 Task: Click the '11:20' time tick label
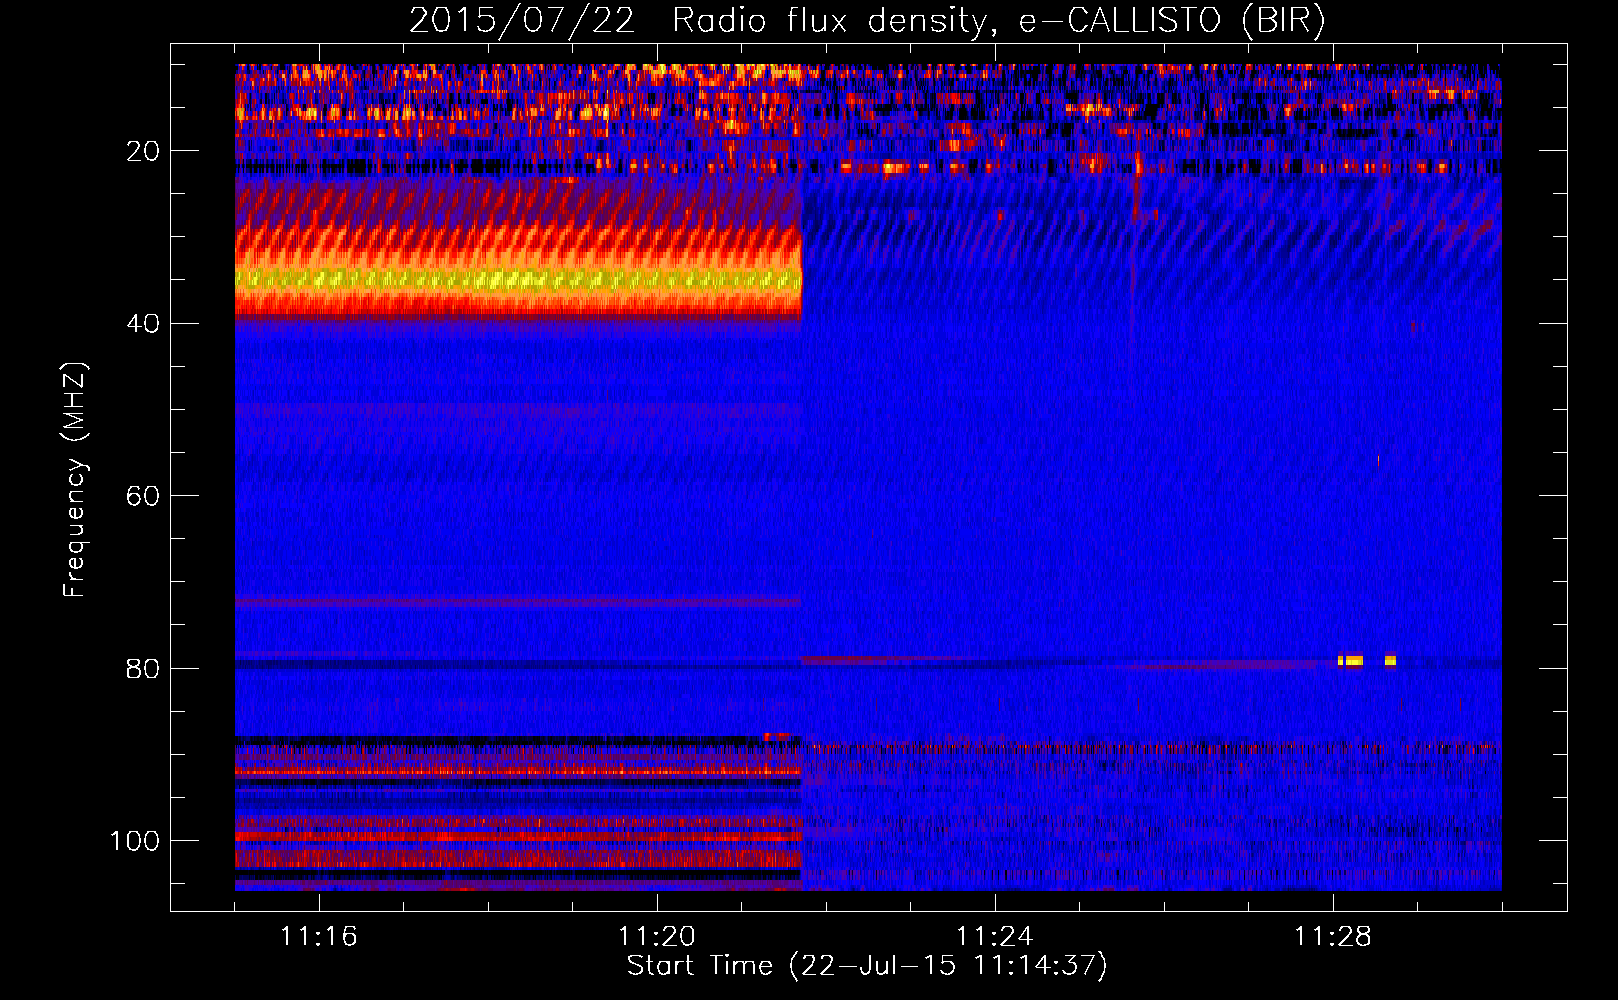[x=657, y=937]
